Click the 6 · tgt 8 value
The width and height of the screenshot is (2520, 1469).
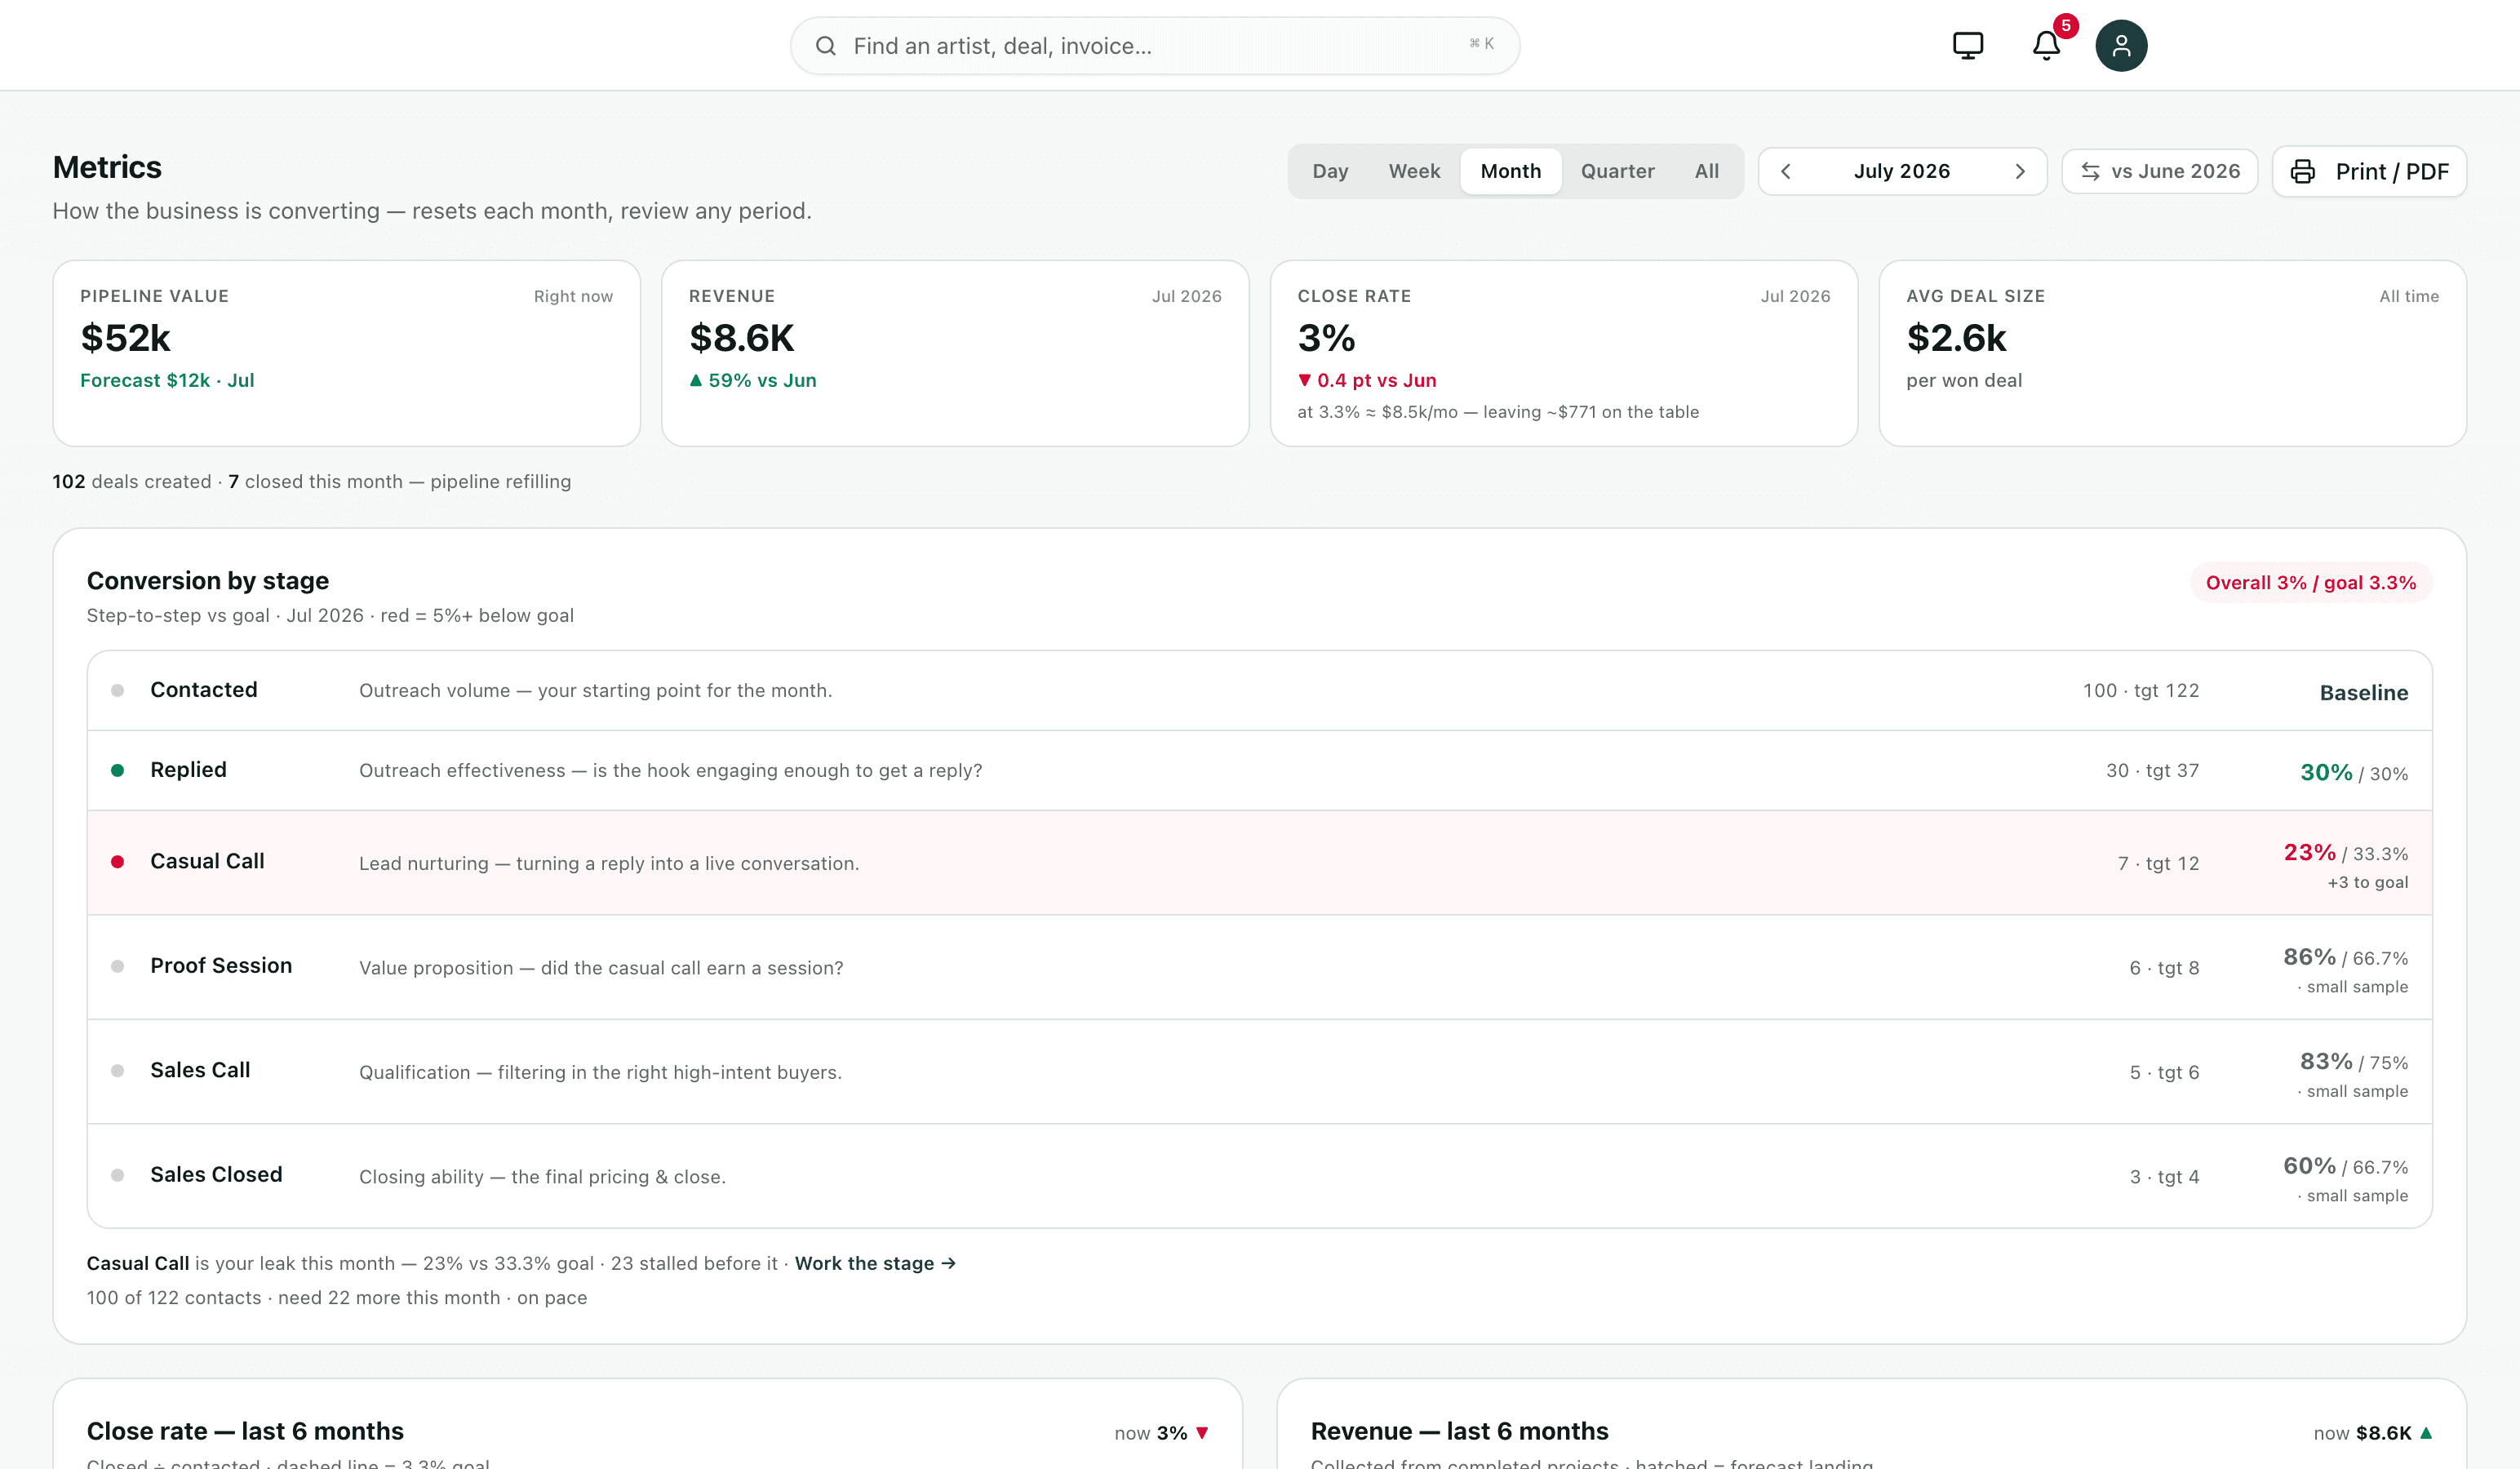pyautogui.click(x=2164, y=968)
